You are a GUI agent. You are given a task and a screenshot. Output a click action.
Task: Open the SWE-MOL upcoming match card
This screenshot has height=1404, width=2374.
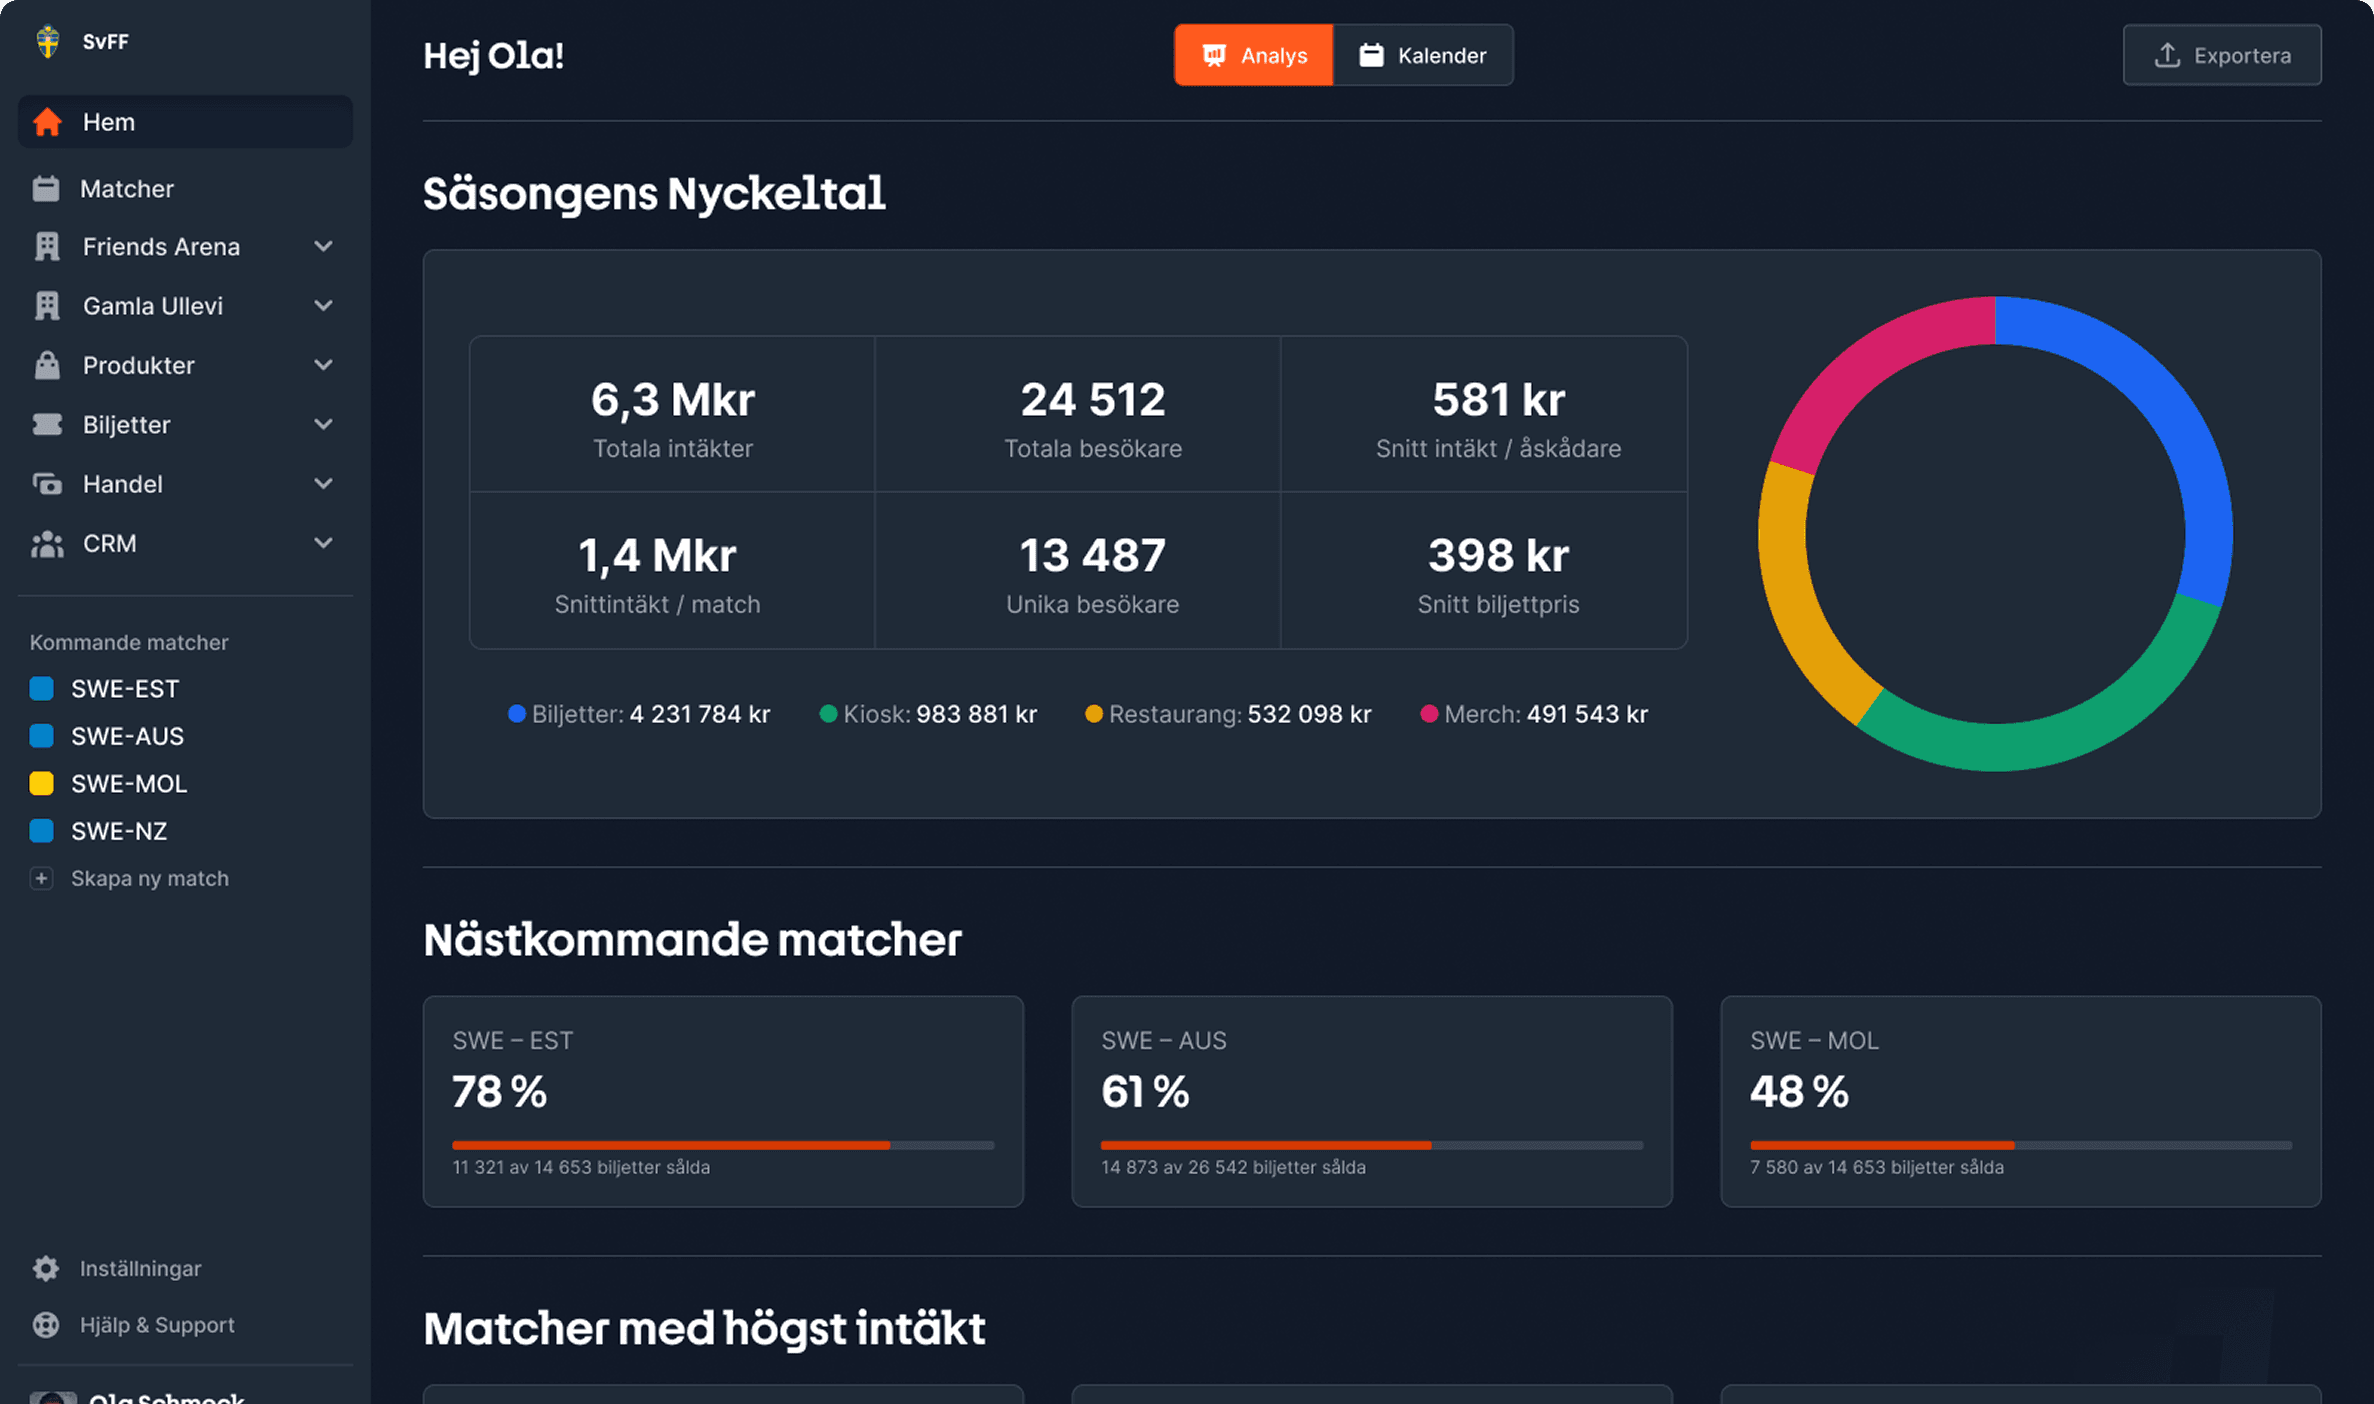point(2020,1100)
